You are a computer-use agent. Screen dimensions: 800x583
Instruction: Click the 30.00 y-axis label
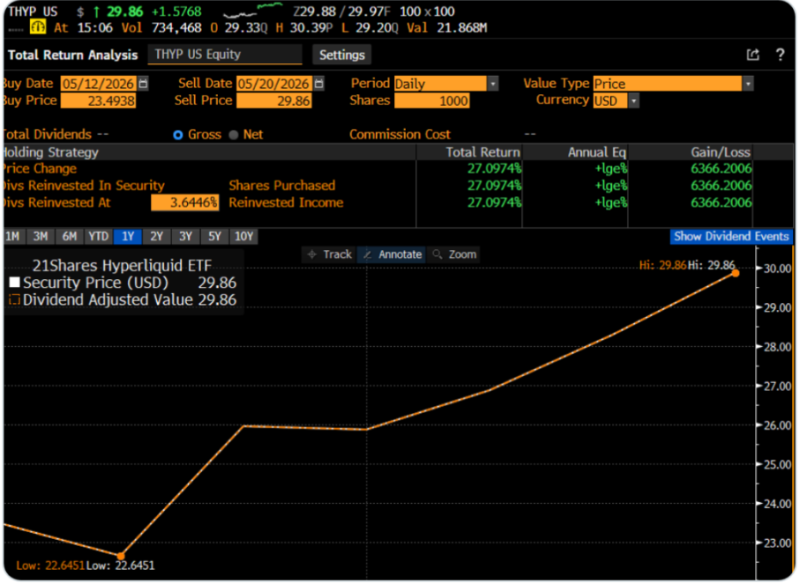point(778,268)
